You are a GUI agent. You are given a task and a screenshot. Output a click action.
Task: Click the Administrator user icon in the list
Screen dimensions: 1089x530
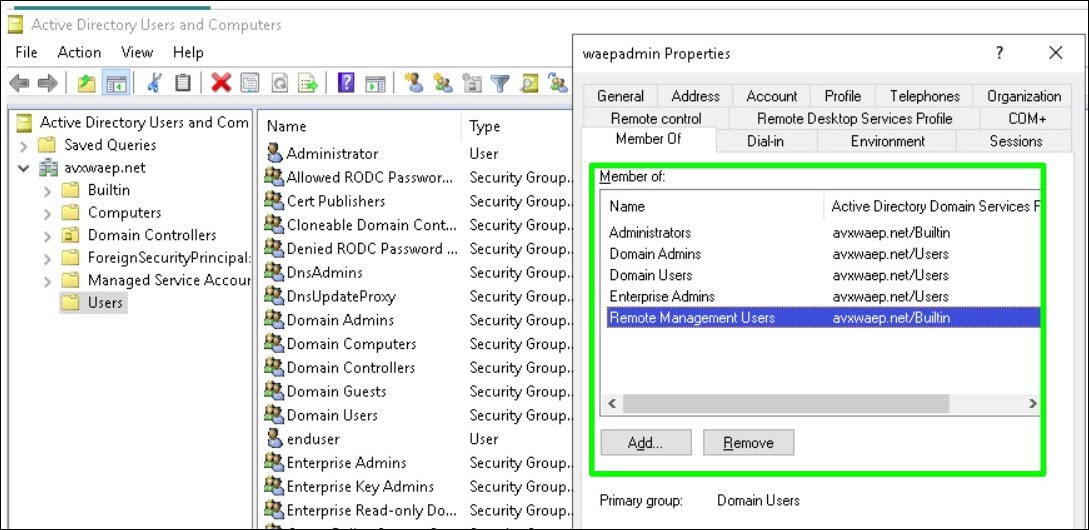pos(274,154)
